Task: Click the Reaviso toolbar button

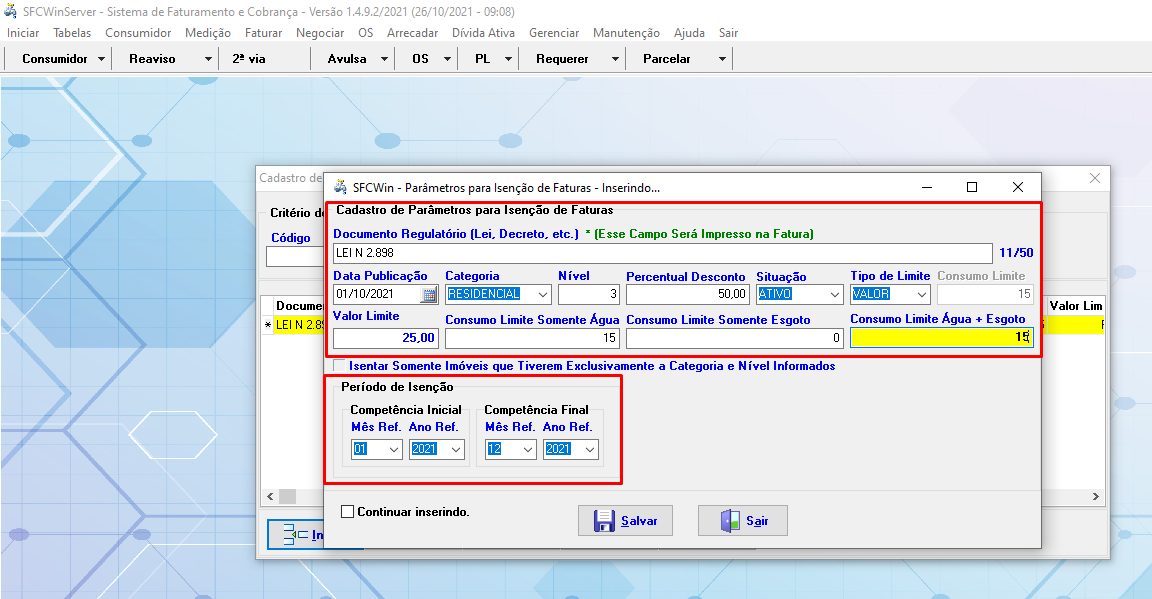Action: click(x=152, y=59)
